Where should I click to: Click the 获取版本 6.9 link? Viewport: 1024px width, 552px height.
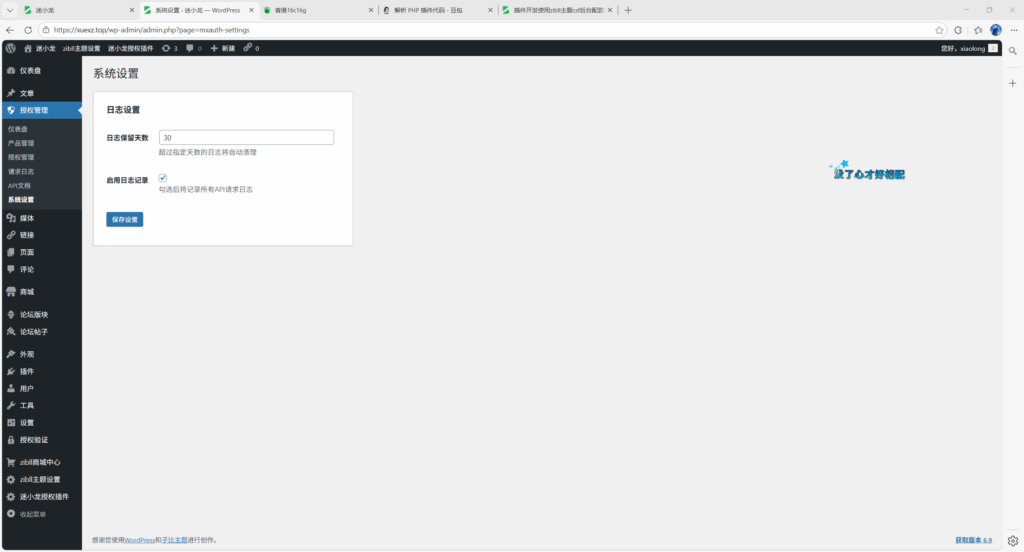pos(973,540)
